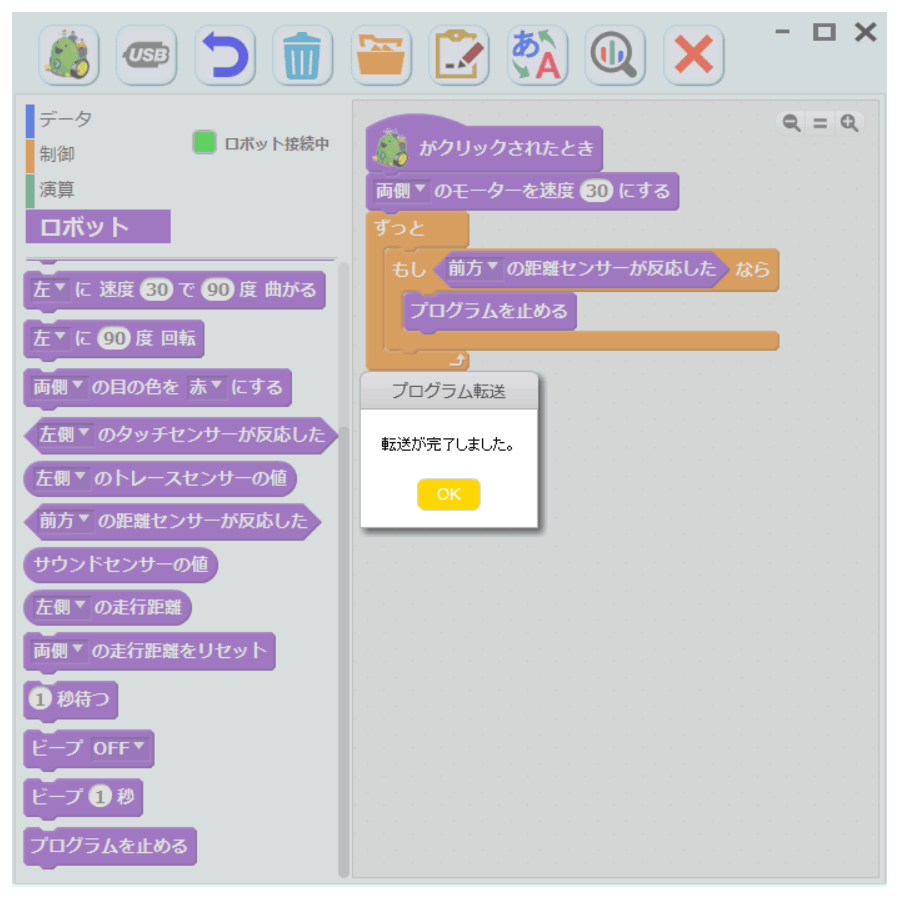900x900 pixels.
Task: Click the seconds field on 秒待つ block
Action: coord(40,699)
